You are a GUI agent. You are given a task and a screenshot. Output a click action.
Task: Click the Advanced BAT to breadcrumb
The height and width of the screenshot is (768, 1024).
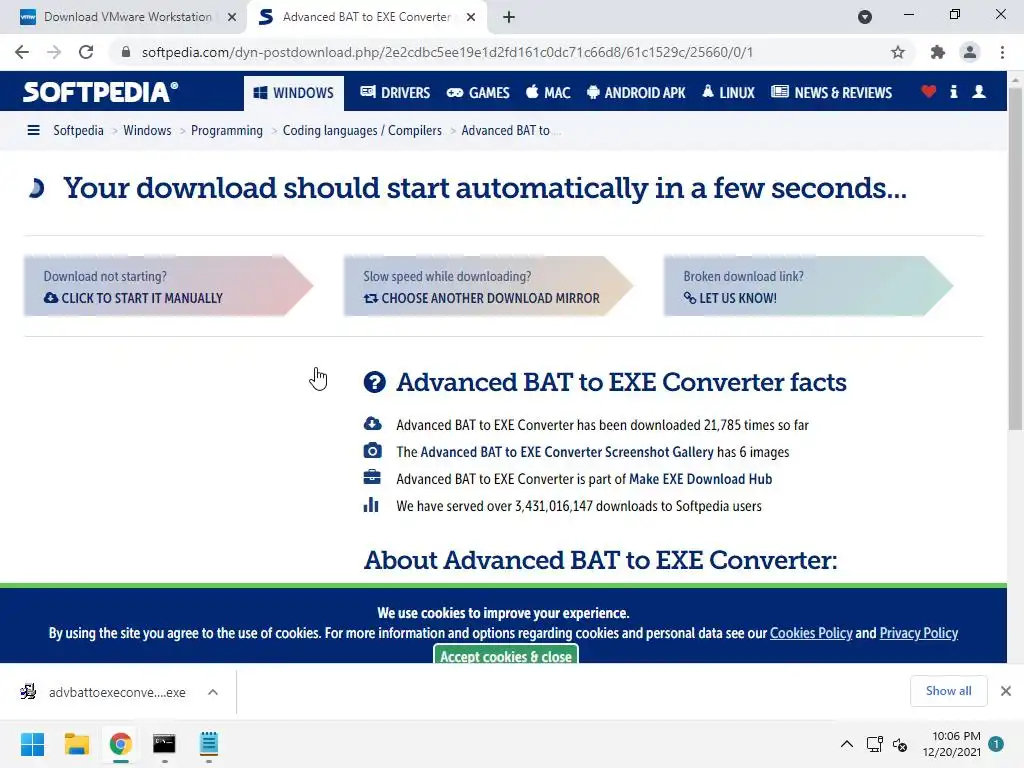click(x=505, y=131)
